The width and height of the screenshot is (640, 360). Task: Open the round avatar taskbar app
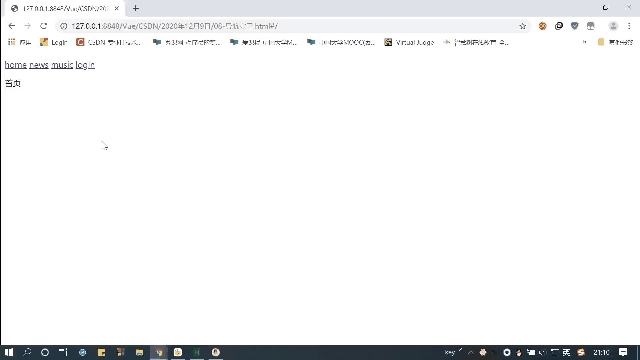pos(216,352)
